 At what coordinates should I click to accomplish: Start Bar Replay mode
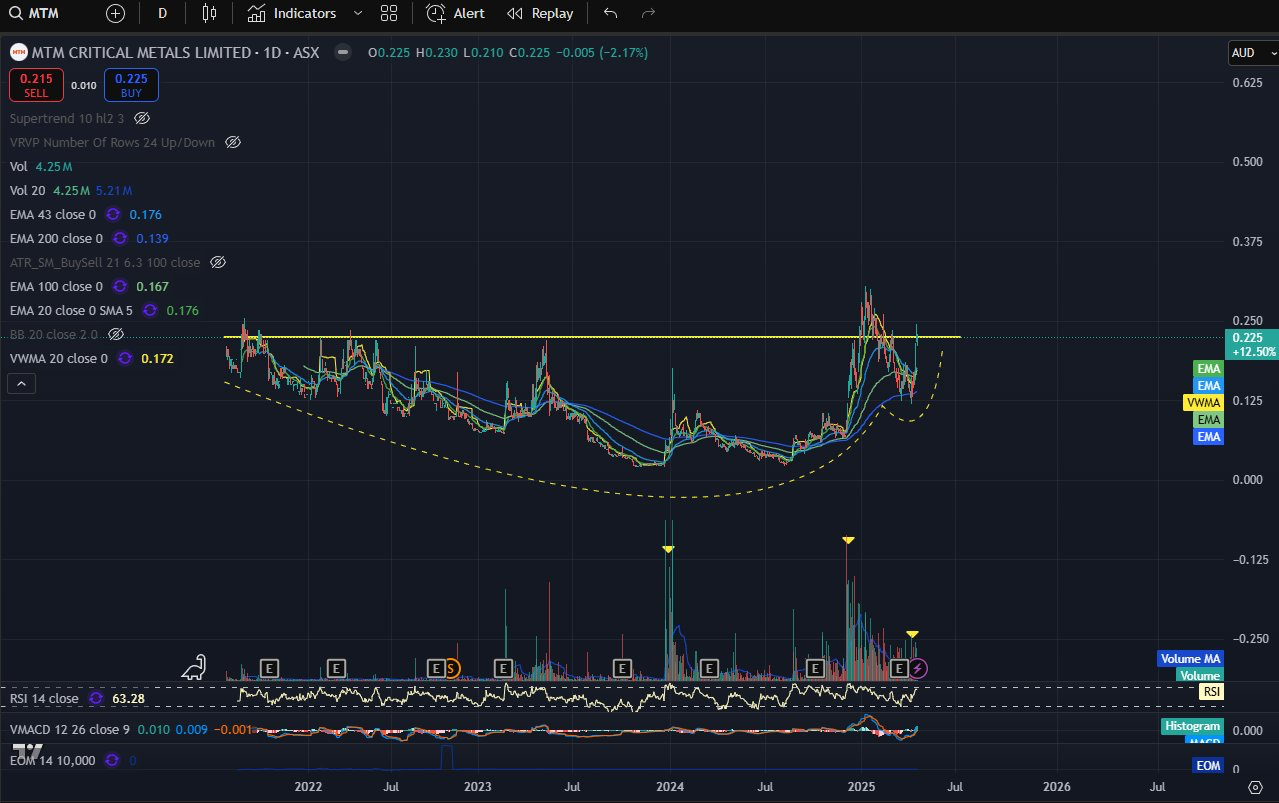click(x=540, y=13)
